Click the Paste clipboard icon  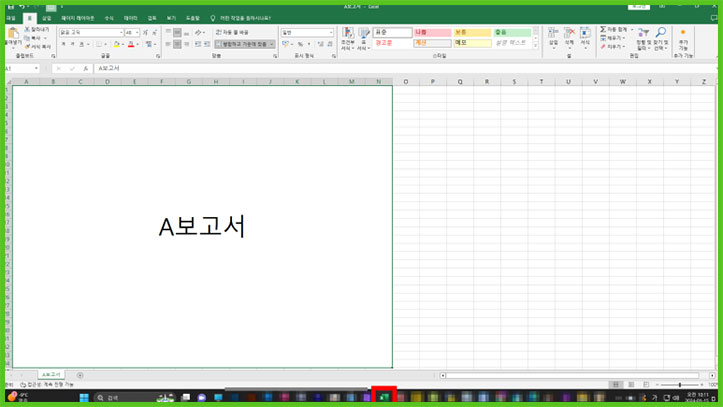click(x=13, y=33)
